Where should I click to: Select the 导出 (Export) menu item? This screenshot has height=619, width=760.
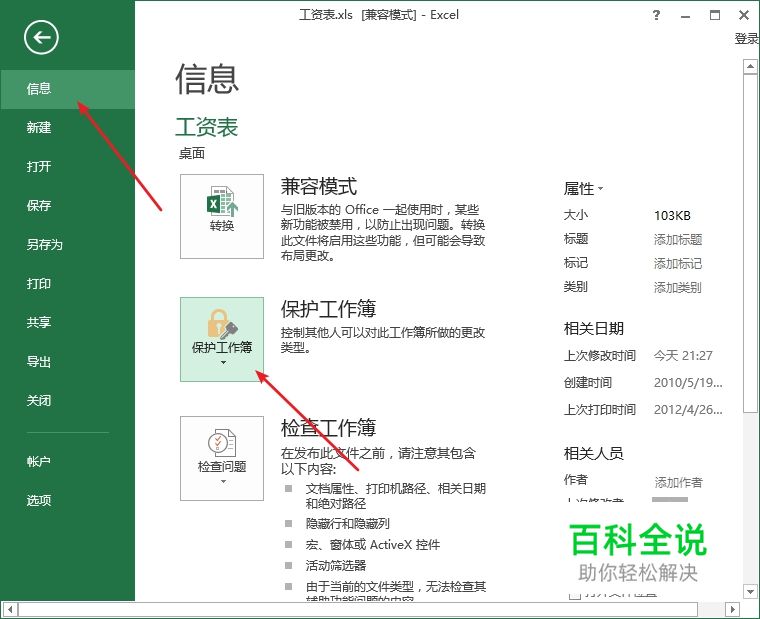(x=67, y=362)
